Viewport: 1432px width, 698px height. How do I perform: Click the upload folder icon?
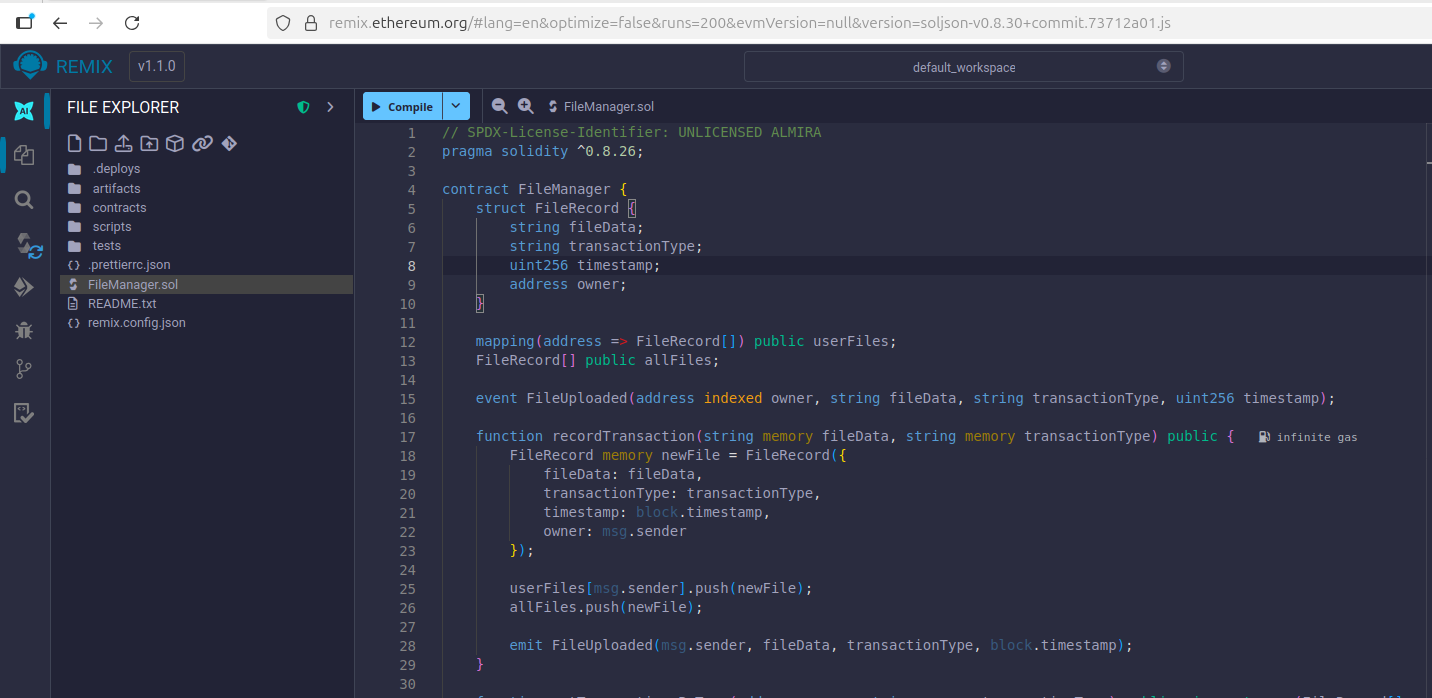pyautogui.click(x=149, y=143)
